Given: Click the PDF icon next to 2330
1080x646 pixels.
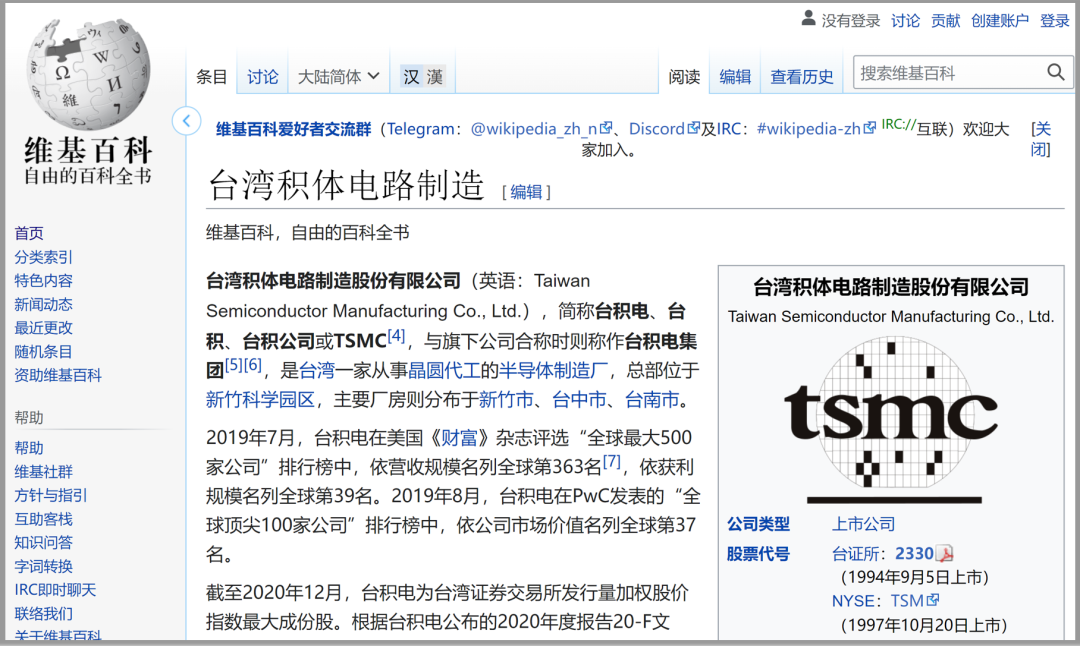Looking at the screenshot, I should (945, 554).
